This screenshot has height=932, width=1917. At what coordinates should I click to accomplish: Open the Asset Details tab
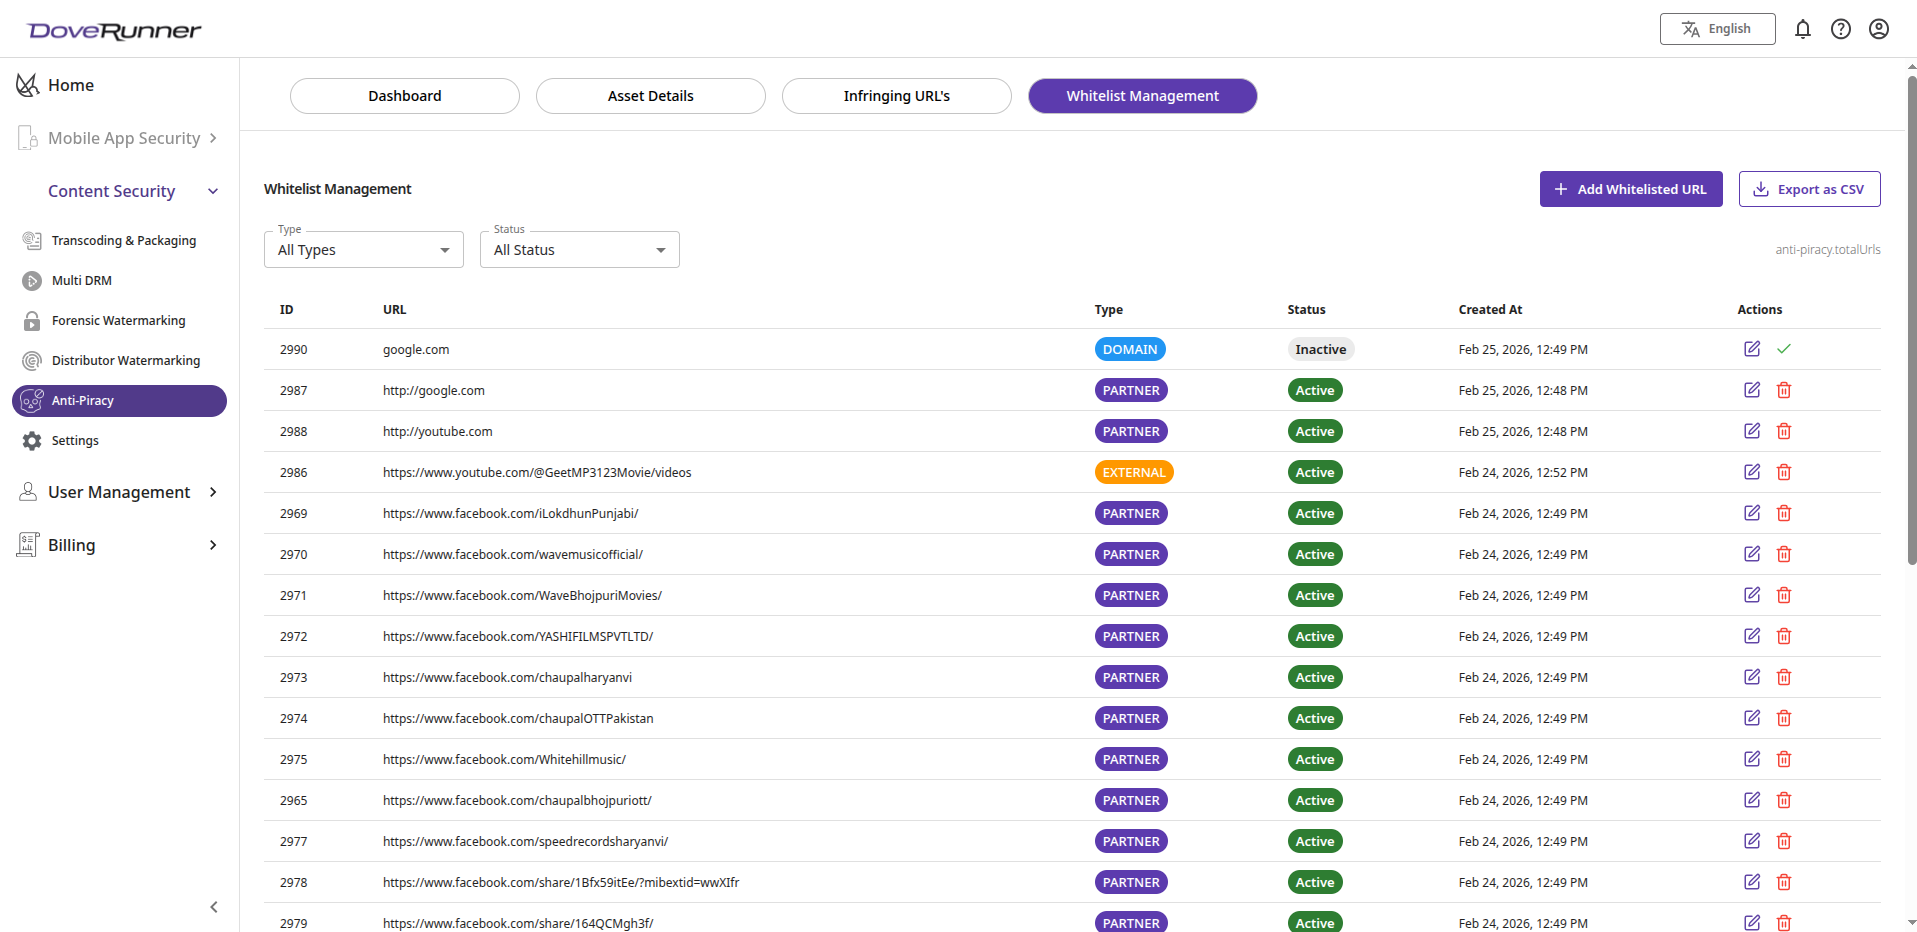point(650,95)
